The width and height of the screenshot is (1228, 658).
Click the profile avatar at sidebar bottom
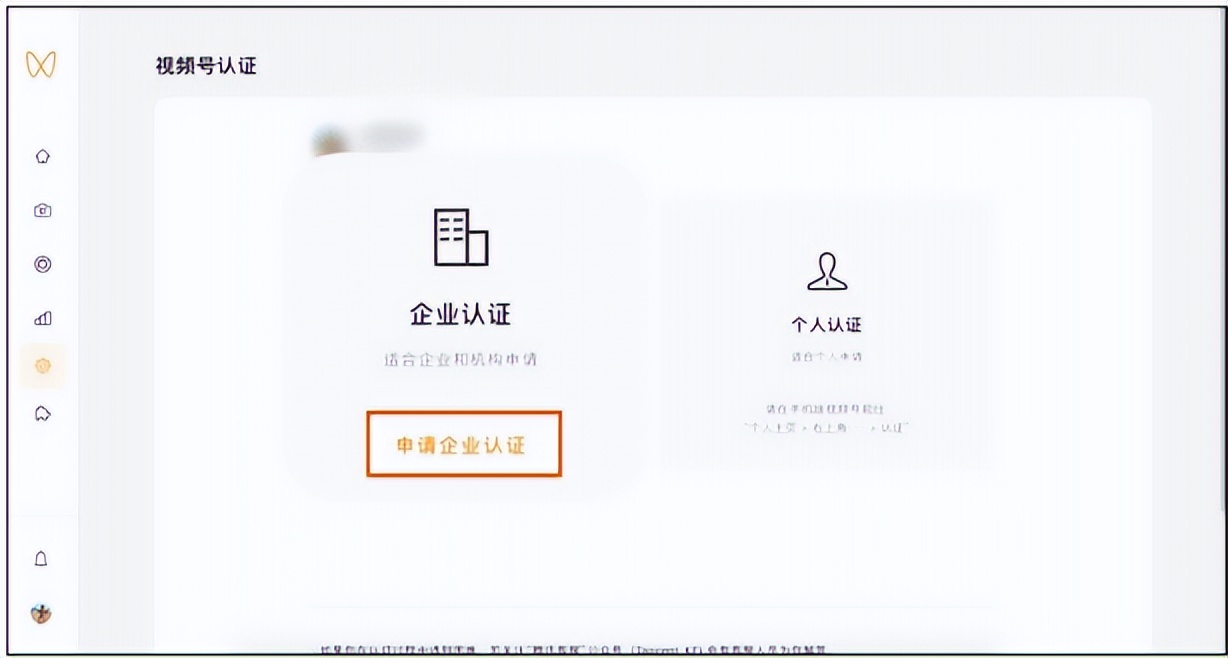(40, 615)
